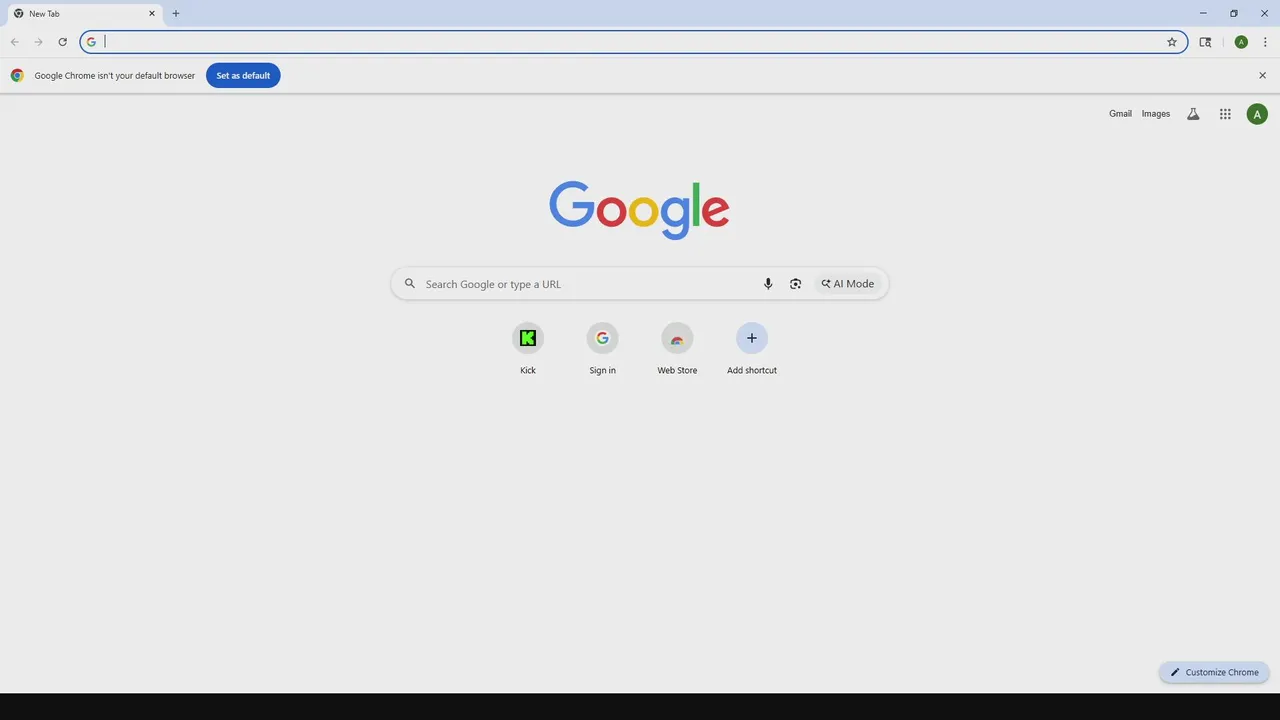
Task: Open the Sign in shortcut
Action: click(x=602, y=349)
